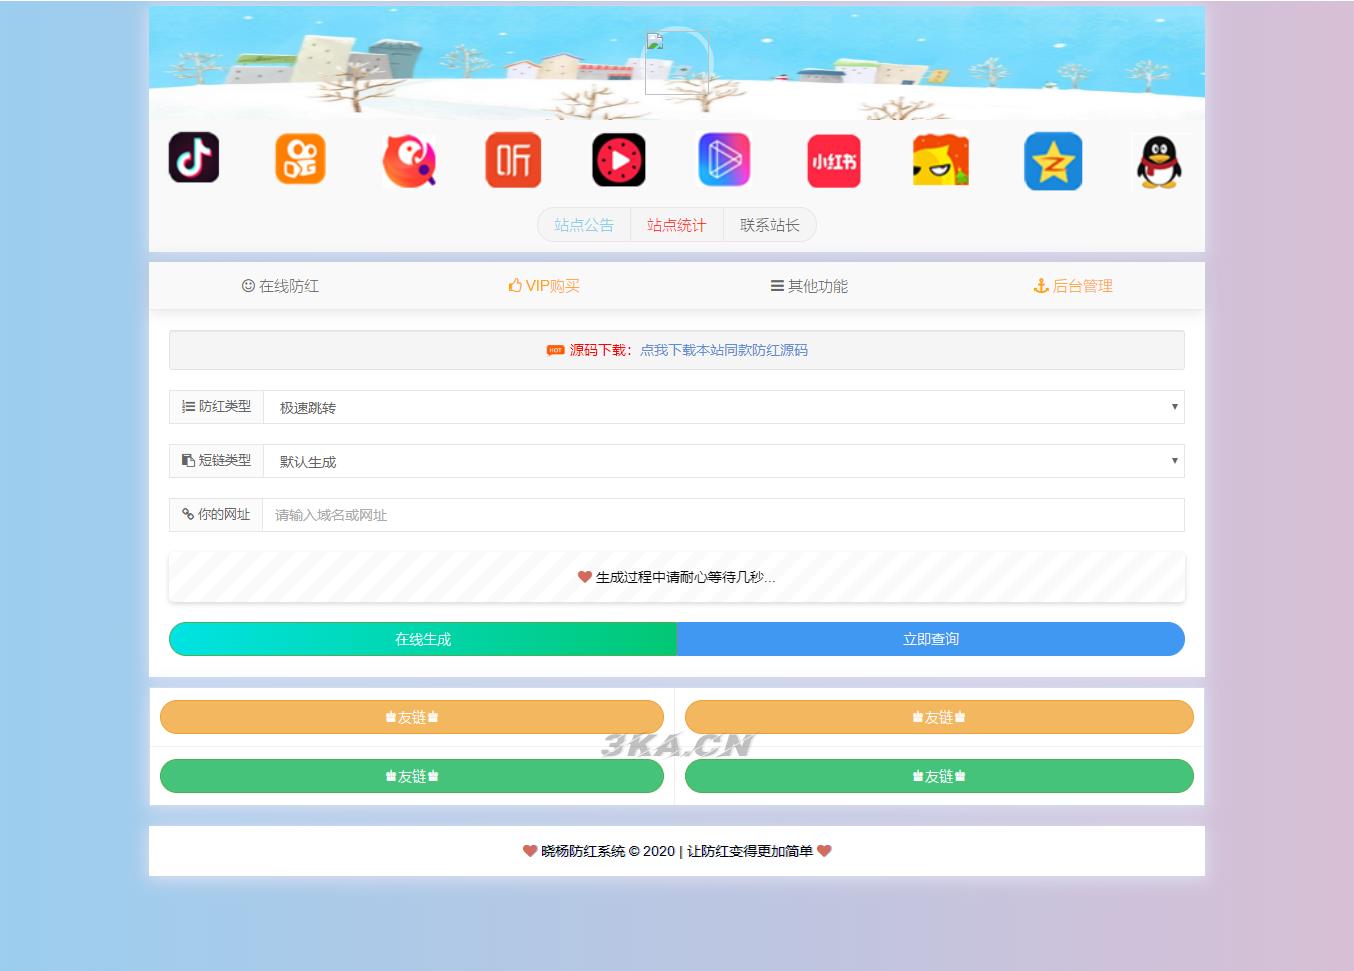Image resolution: width=1354 pixels, height=971 pixels.
Task: Click the 生成过程中请耐心等待几秒 striped notice bar
Action: (677, 577)
